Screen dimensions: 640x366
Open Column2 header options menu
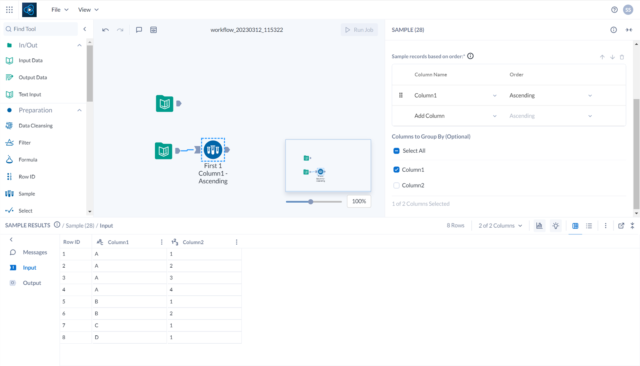coord(237,242)
